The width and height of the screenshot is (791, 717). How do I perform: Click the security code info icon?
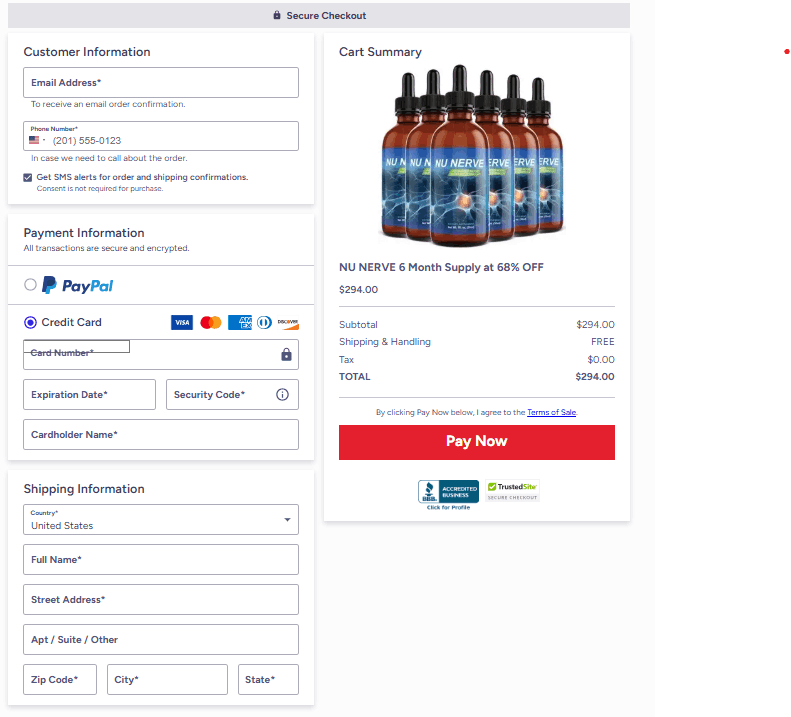click(x=282, y=395)
